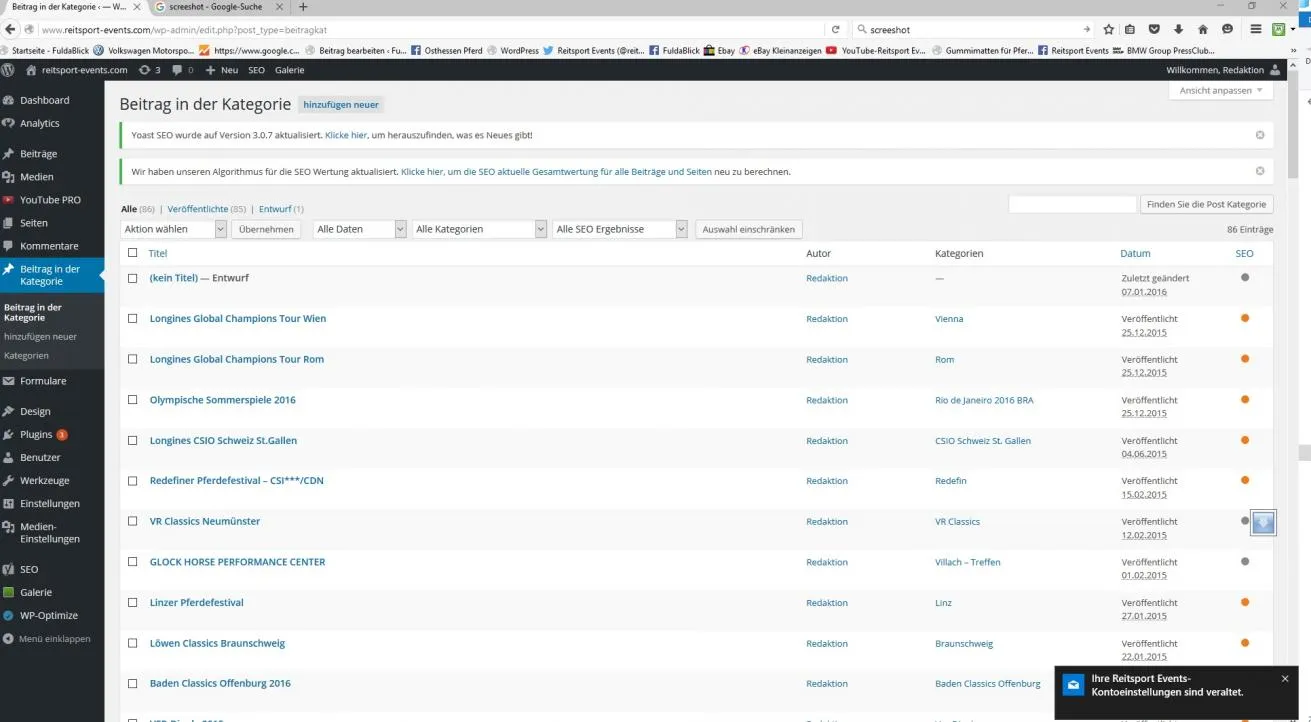Open the Willkommen, Redaktion user menu
This screenshot has height=722, width=1311.
(1223, 70)
